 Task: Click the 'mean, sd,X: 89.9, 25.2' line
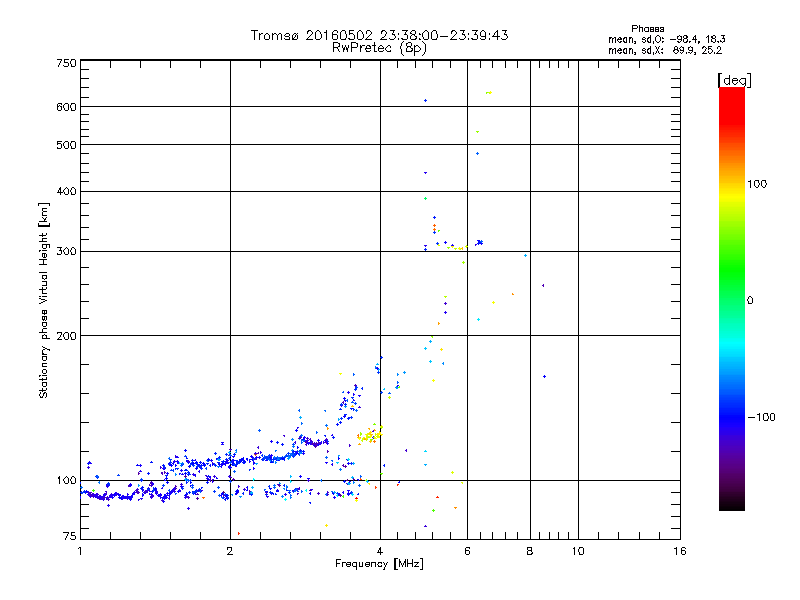(665, 51)
